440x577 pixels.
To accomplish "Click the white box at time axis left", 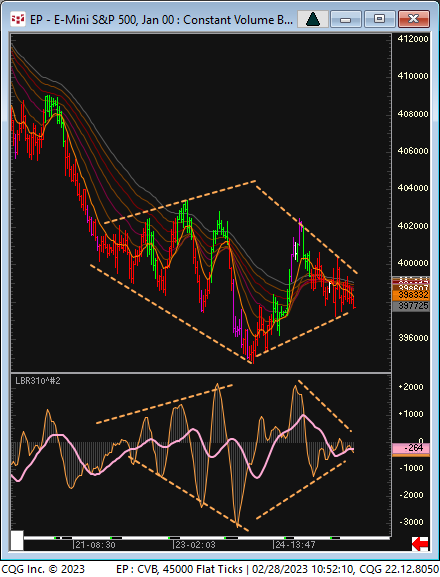I will pos(17,541).
